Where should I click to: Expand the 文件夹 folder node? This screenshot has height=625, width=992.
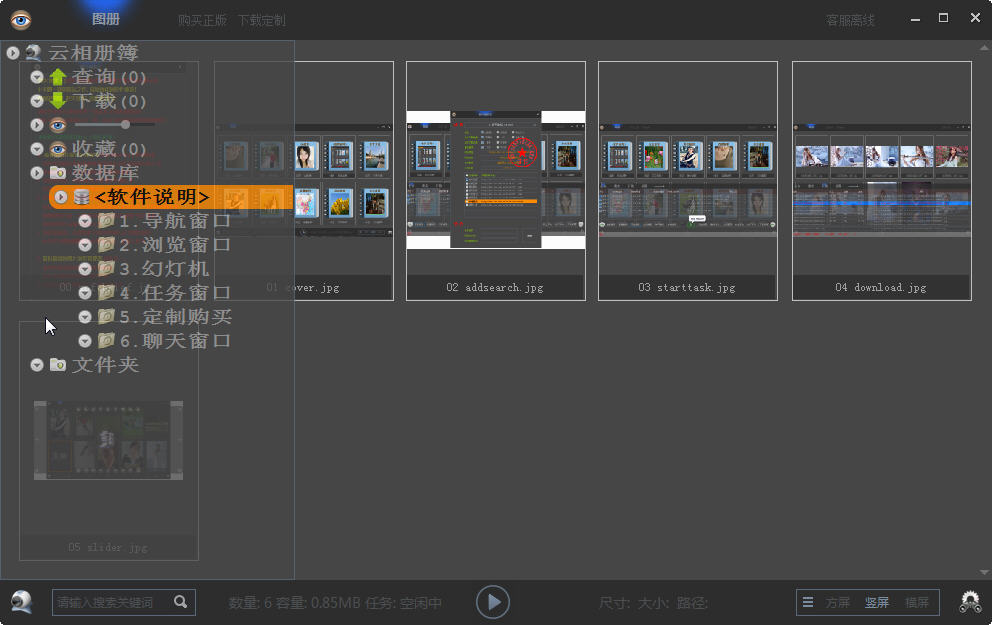36,364
